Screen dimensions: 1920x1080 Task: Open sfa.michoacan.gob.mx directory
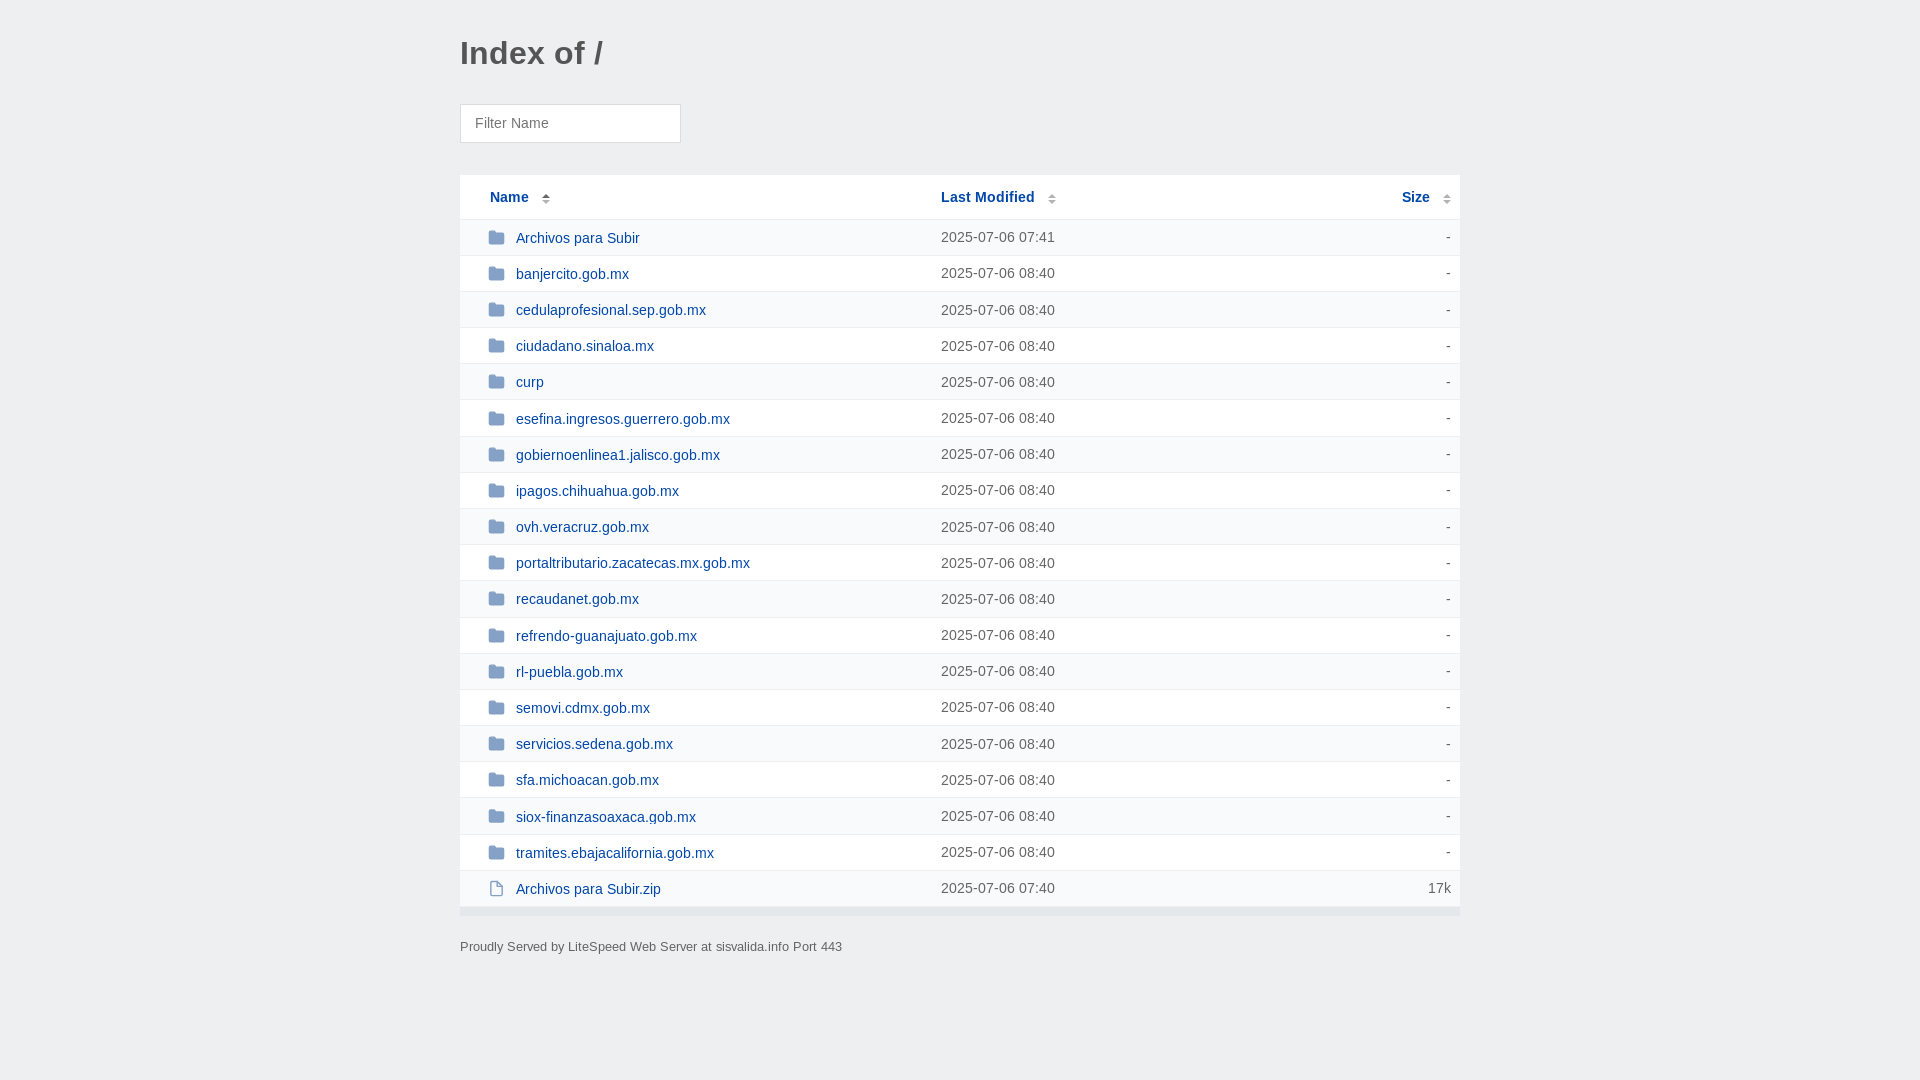[587, 780]
